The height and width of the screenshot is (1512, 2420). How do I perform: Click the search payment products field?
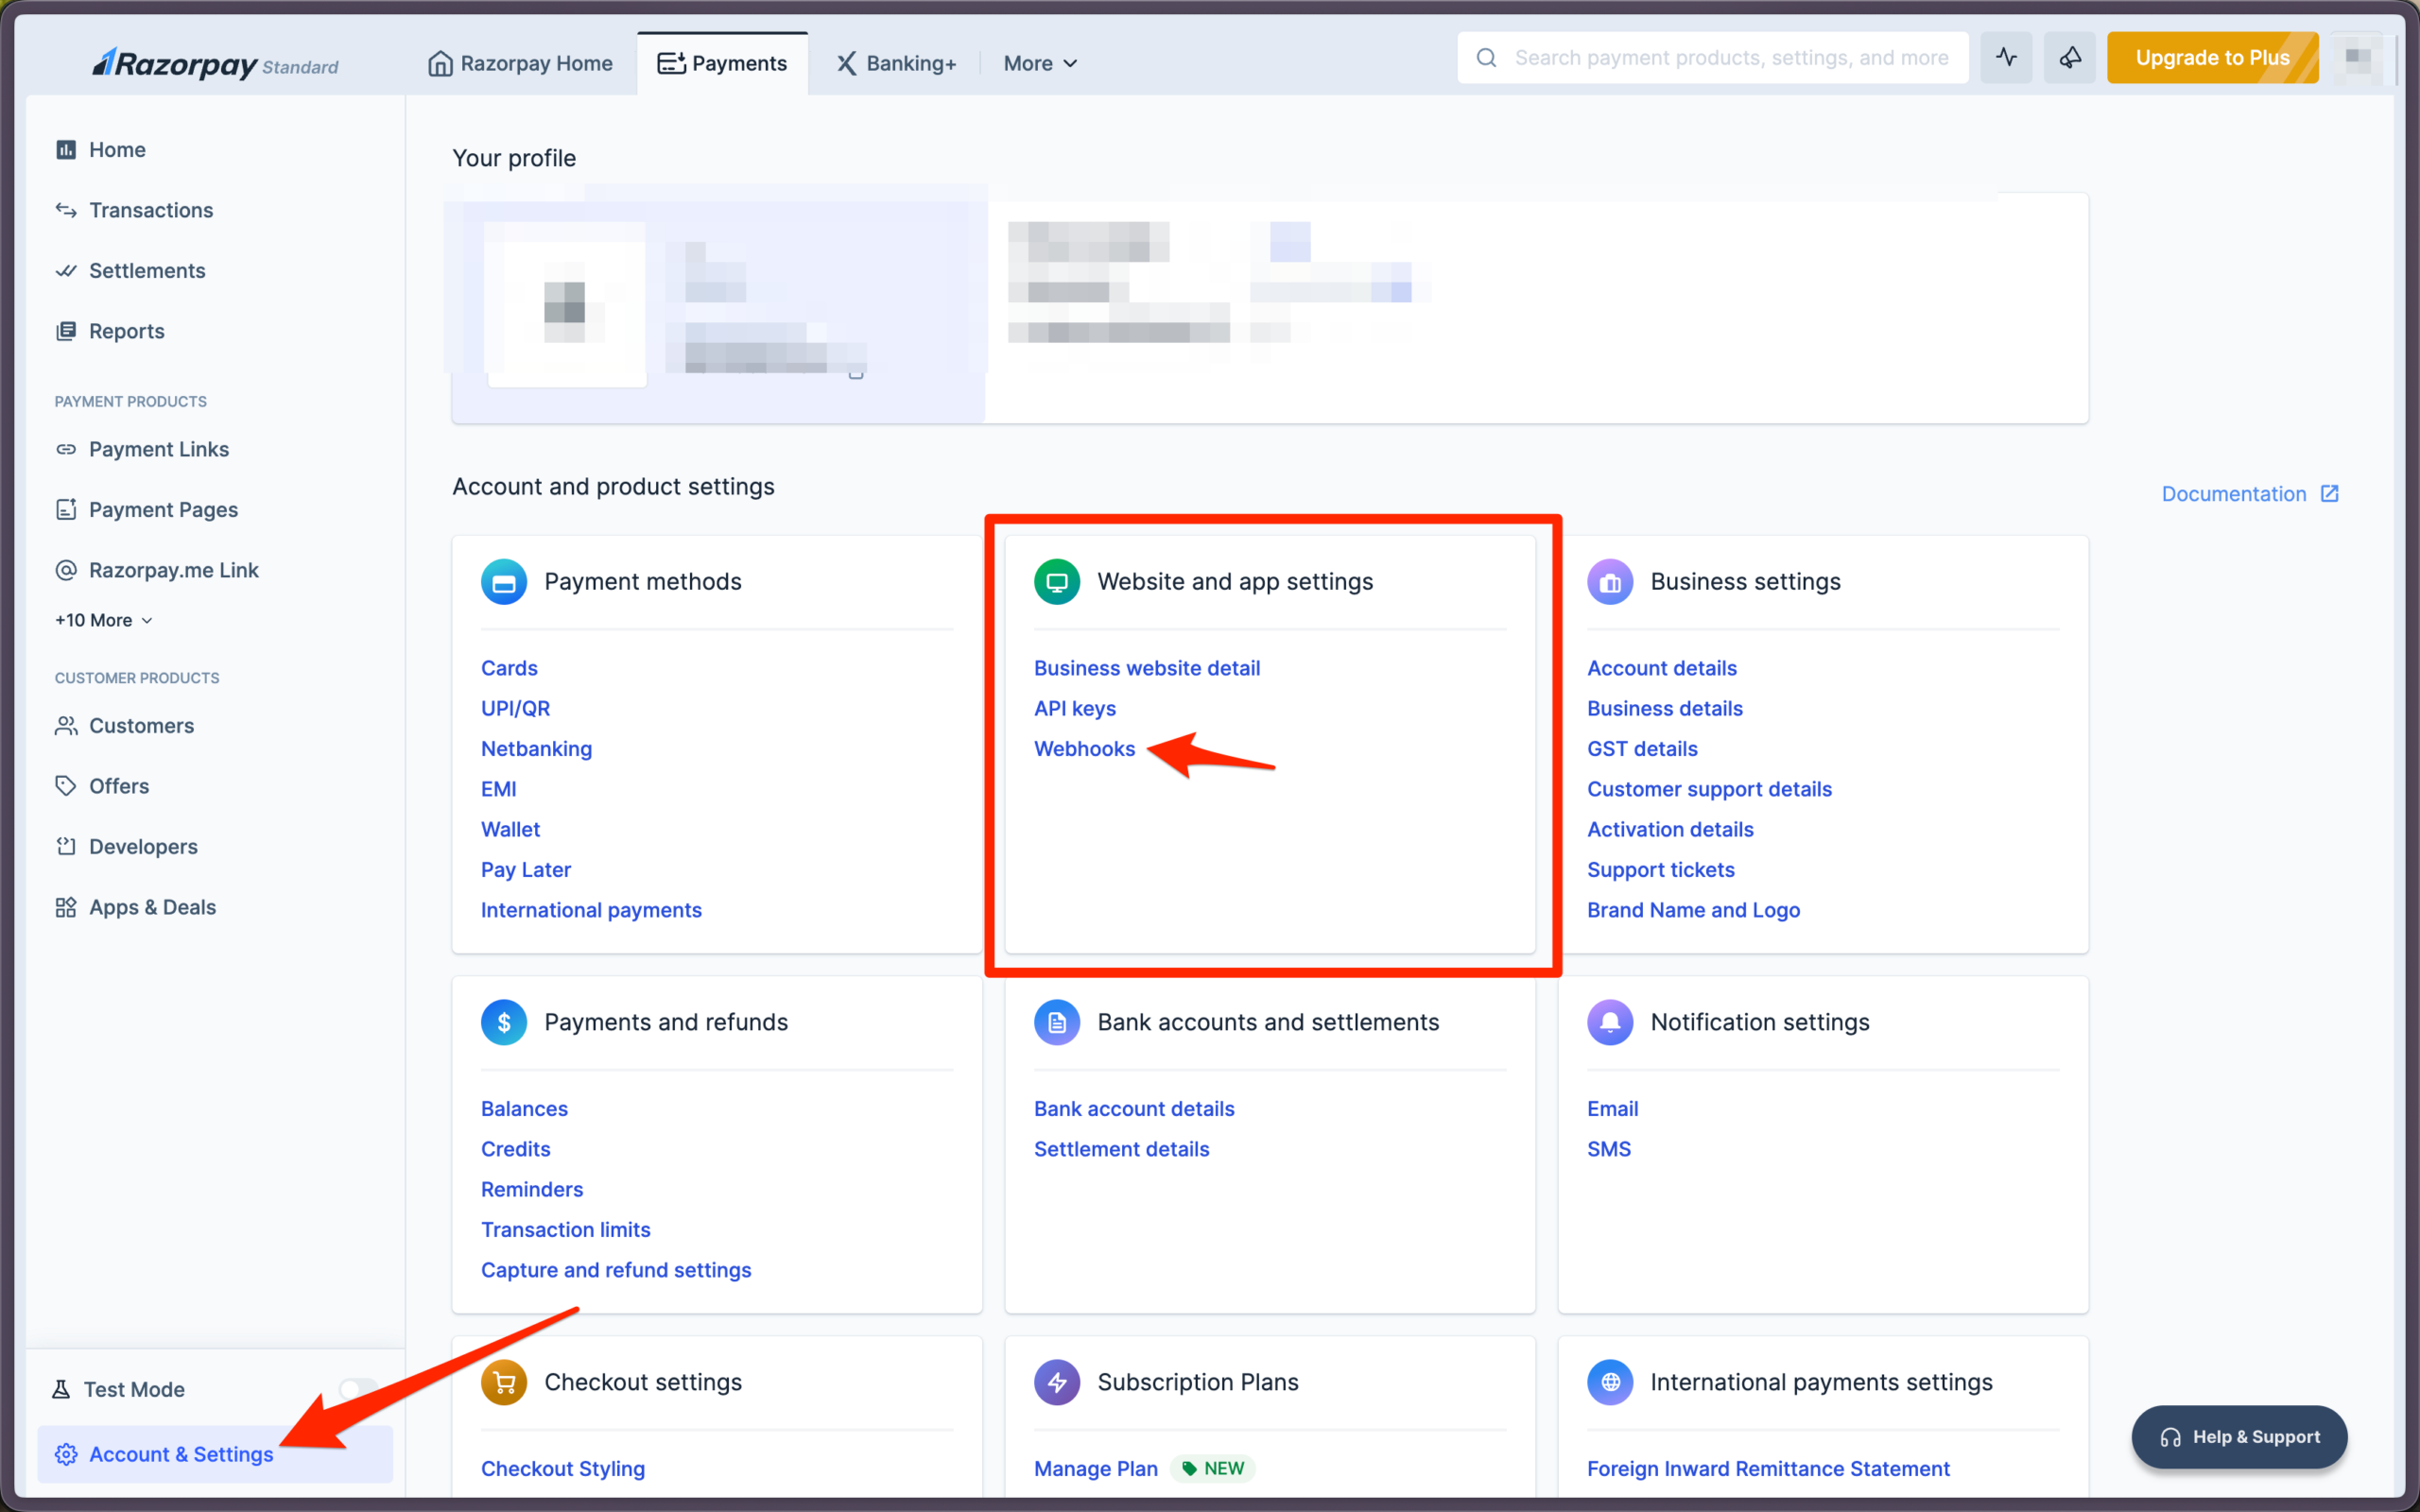(x=1730, y=58)
